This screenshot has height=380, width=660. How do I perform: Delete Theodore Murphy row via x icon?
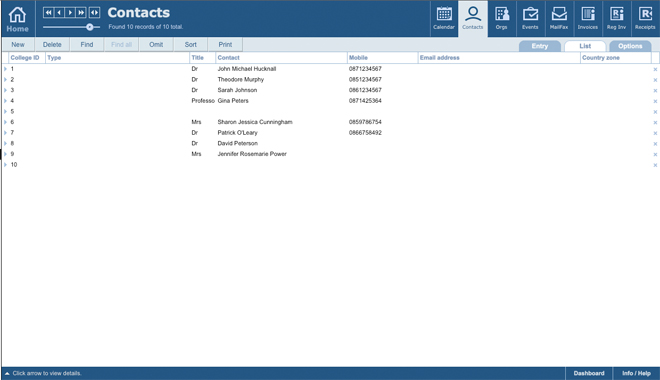(655, 80)
